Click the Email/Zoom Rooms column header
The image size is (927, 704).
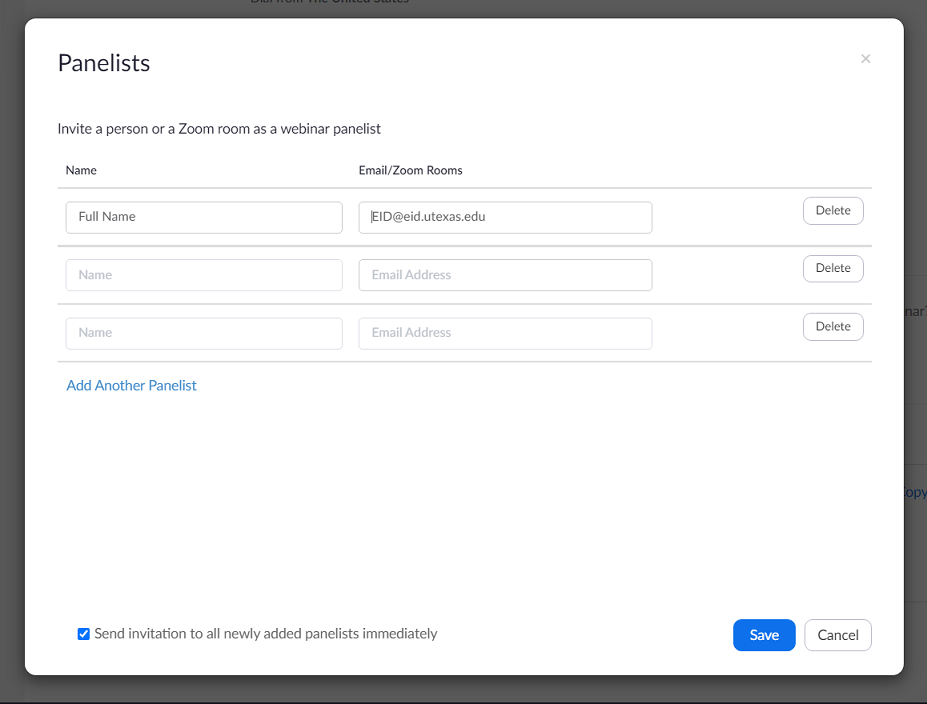point(411,170)
